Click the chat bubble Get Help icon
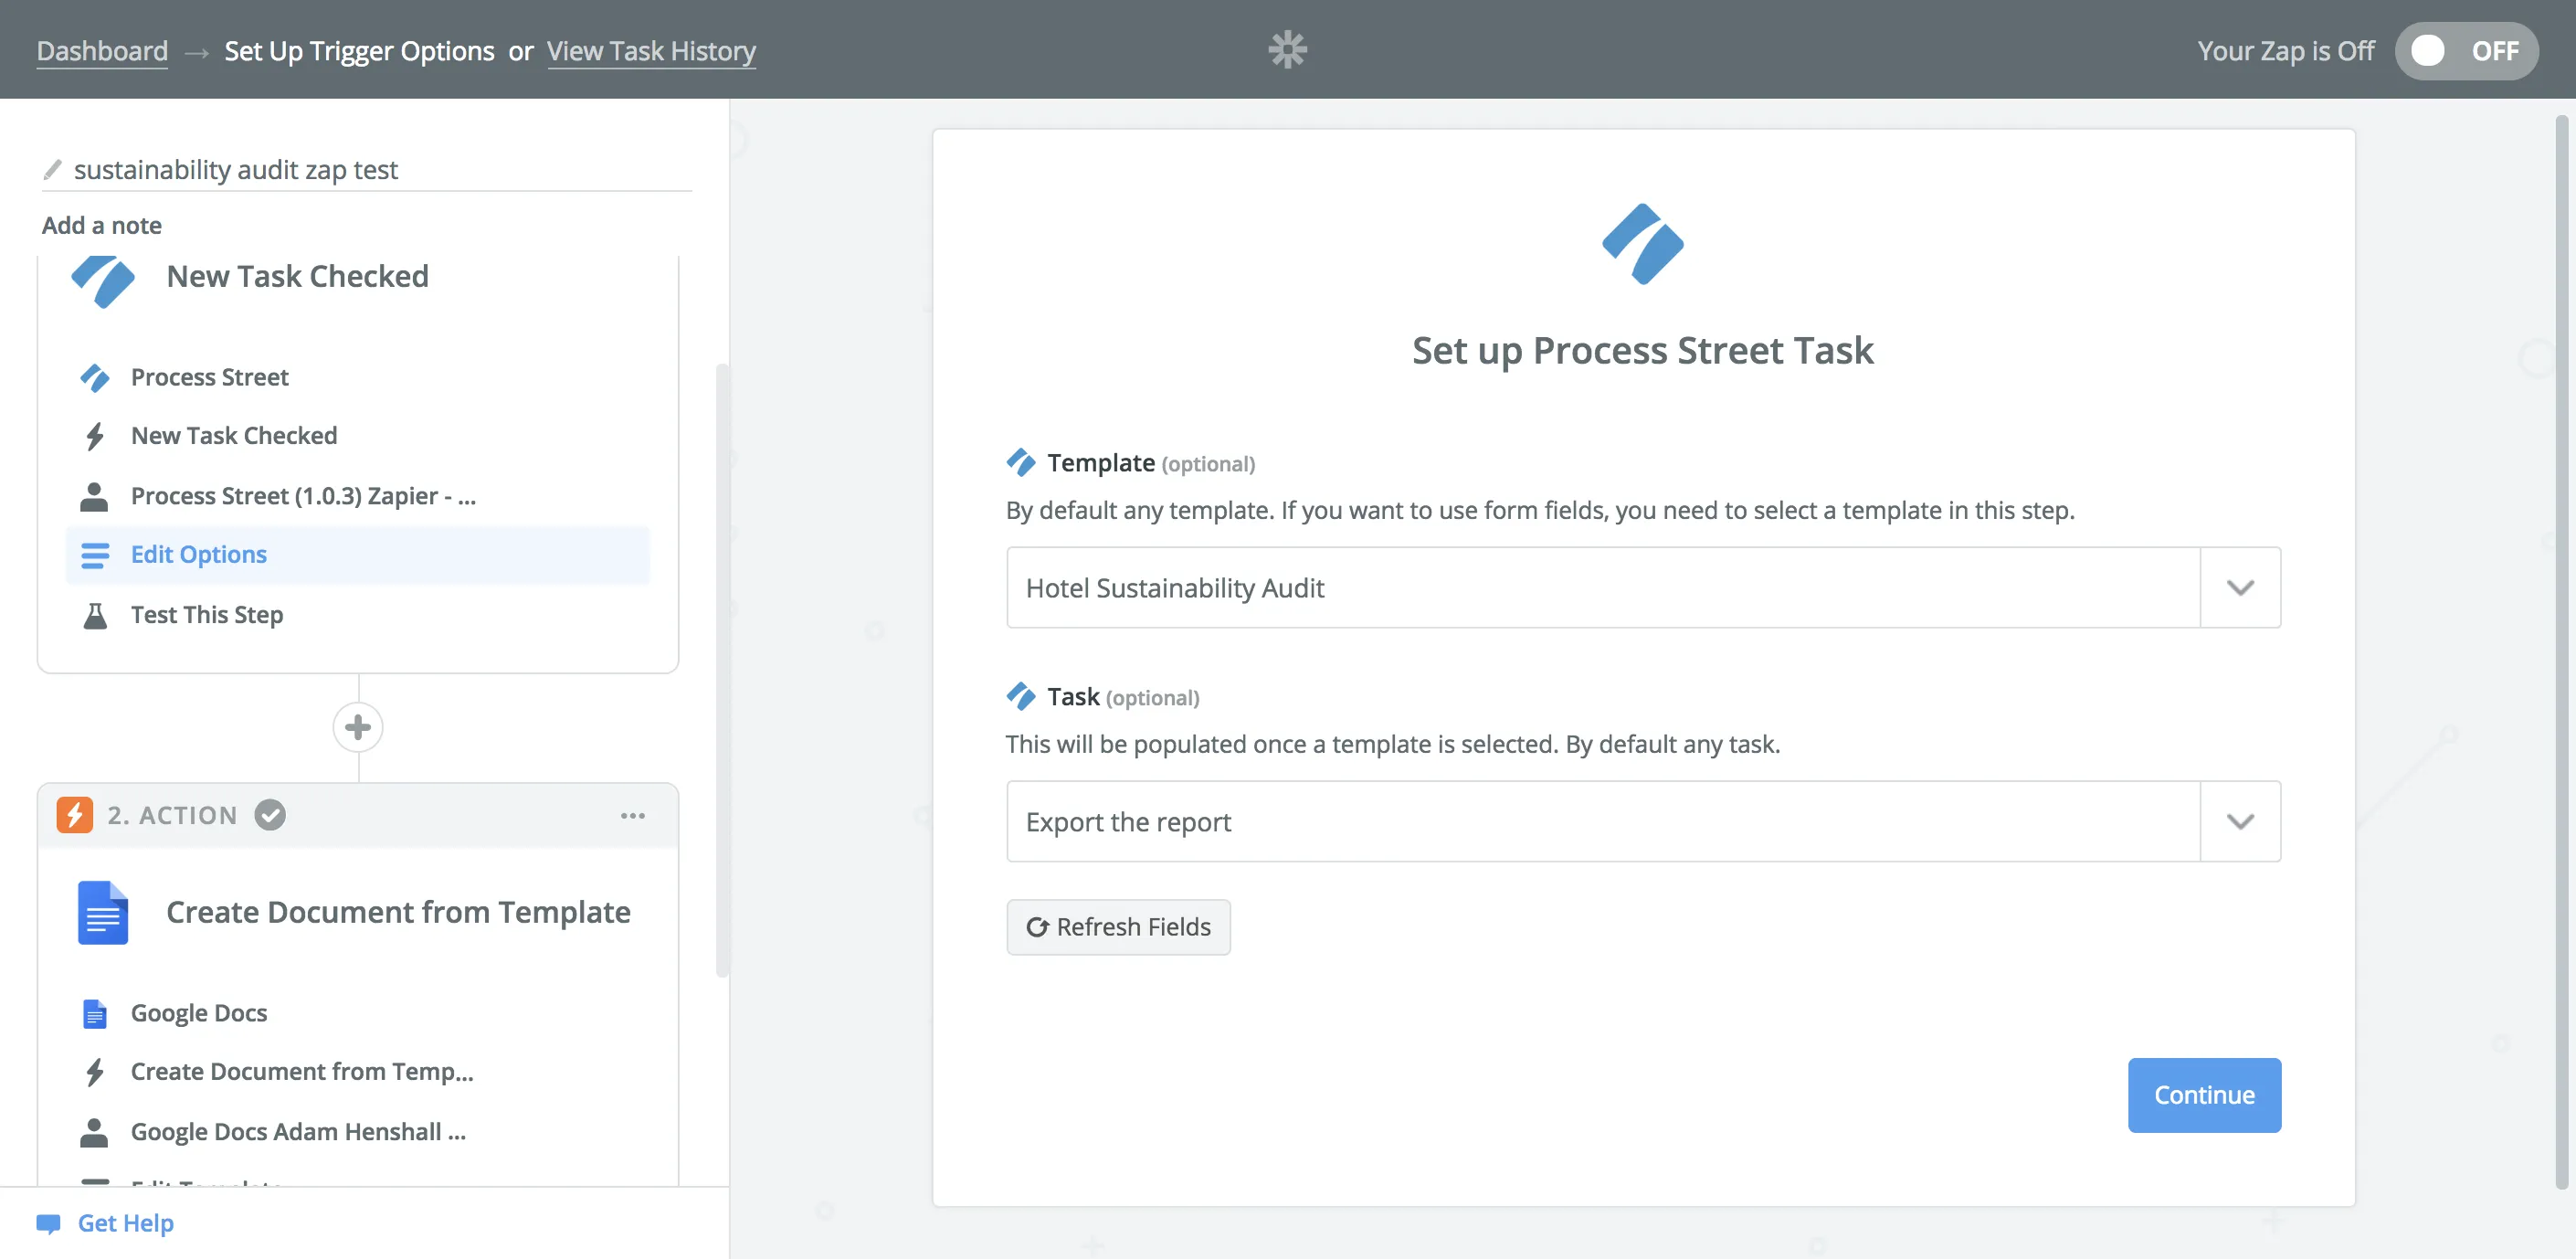This screenshot has width=2576, height=1259. pyautogui.click(x=48, y=1223)
